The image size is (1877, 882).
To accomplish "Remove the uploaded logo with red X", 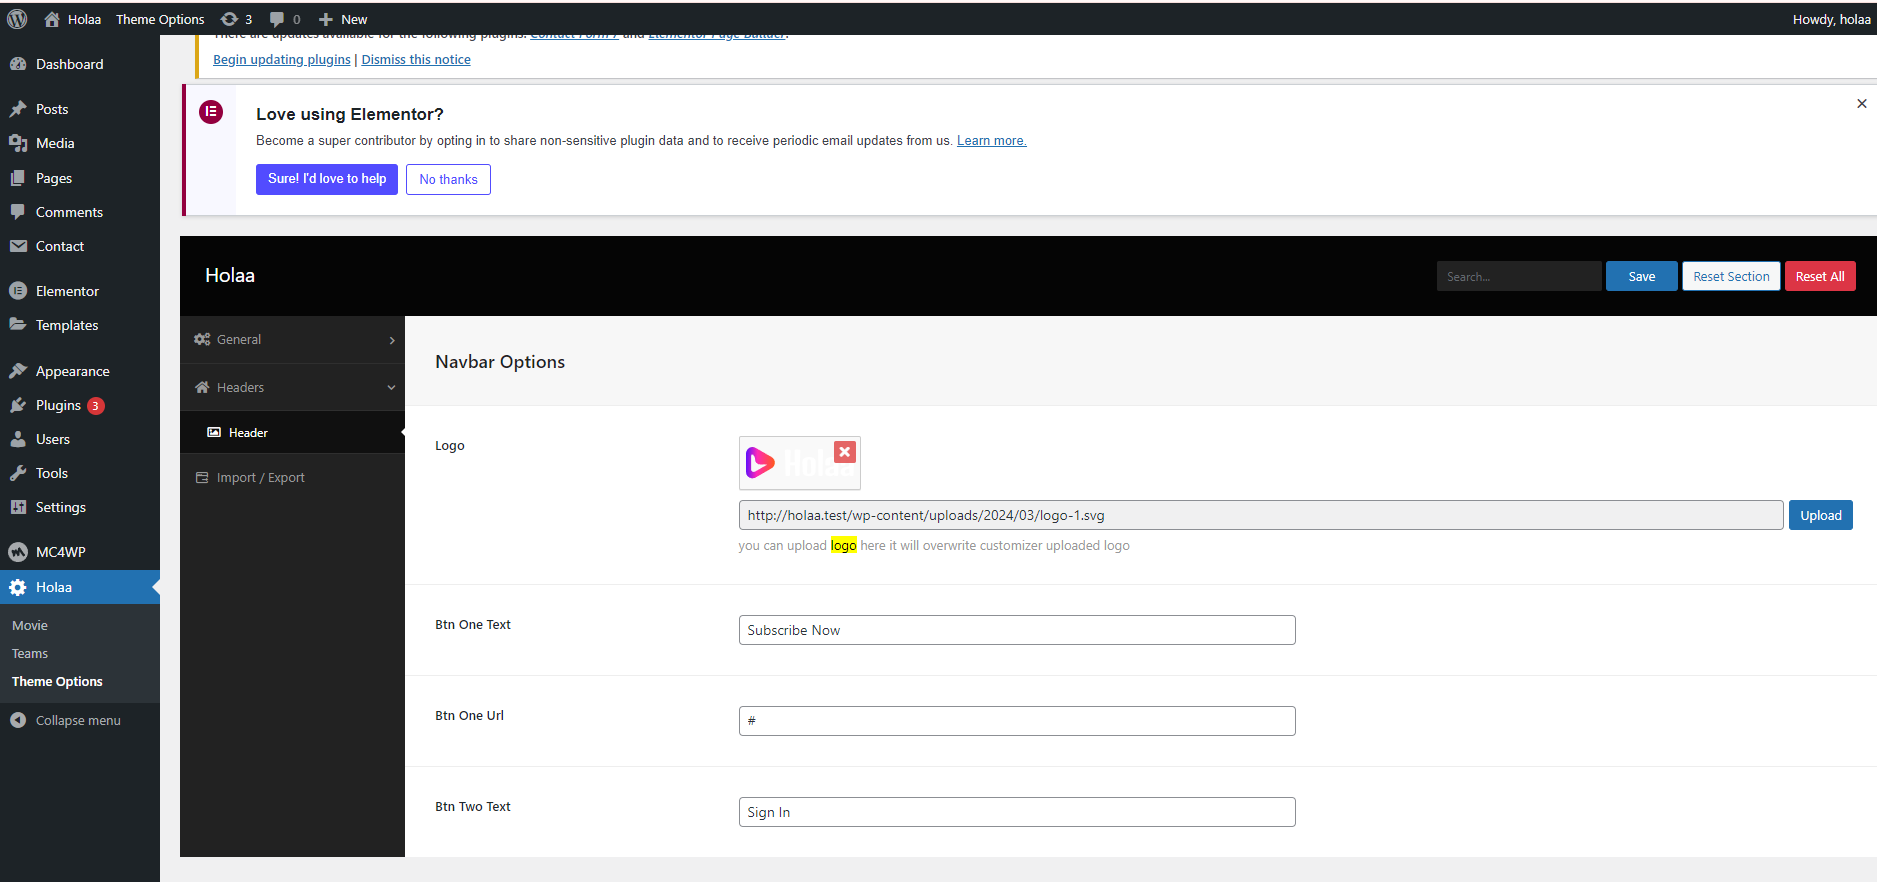I will click(x=845, y=452).
